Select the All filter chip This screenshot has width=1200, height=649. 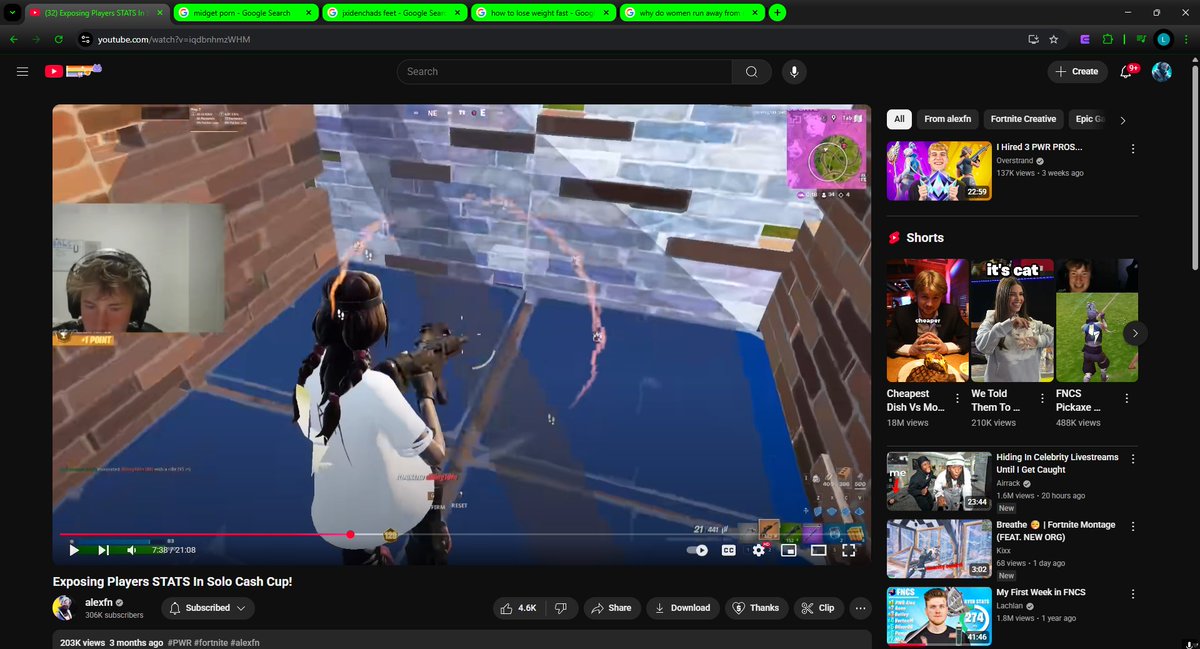[x=899, y=119]
